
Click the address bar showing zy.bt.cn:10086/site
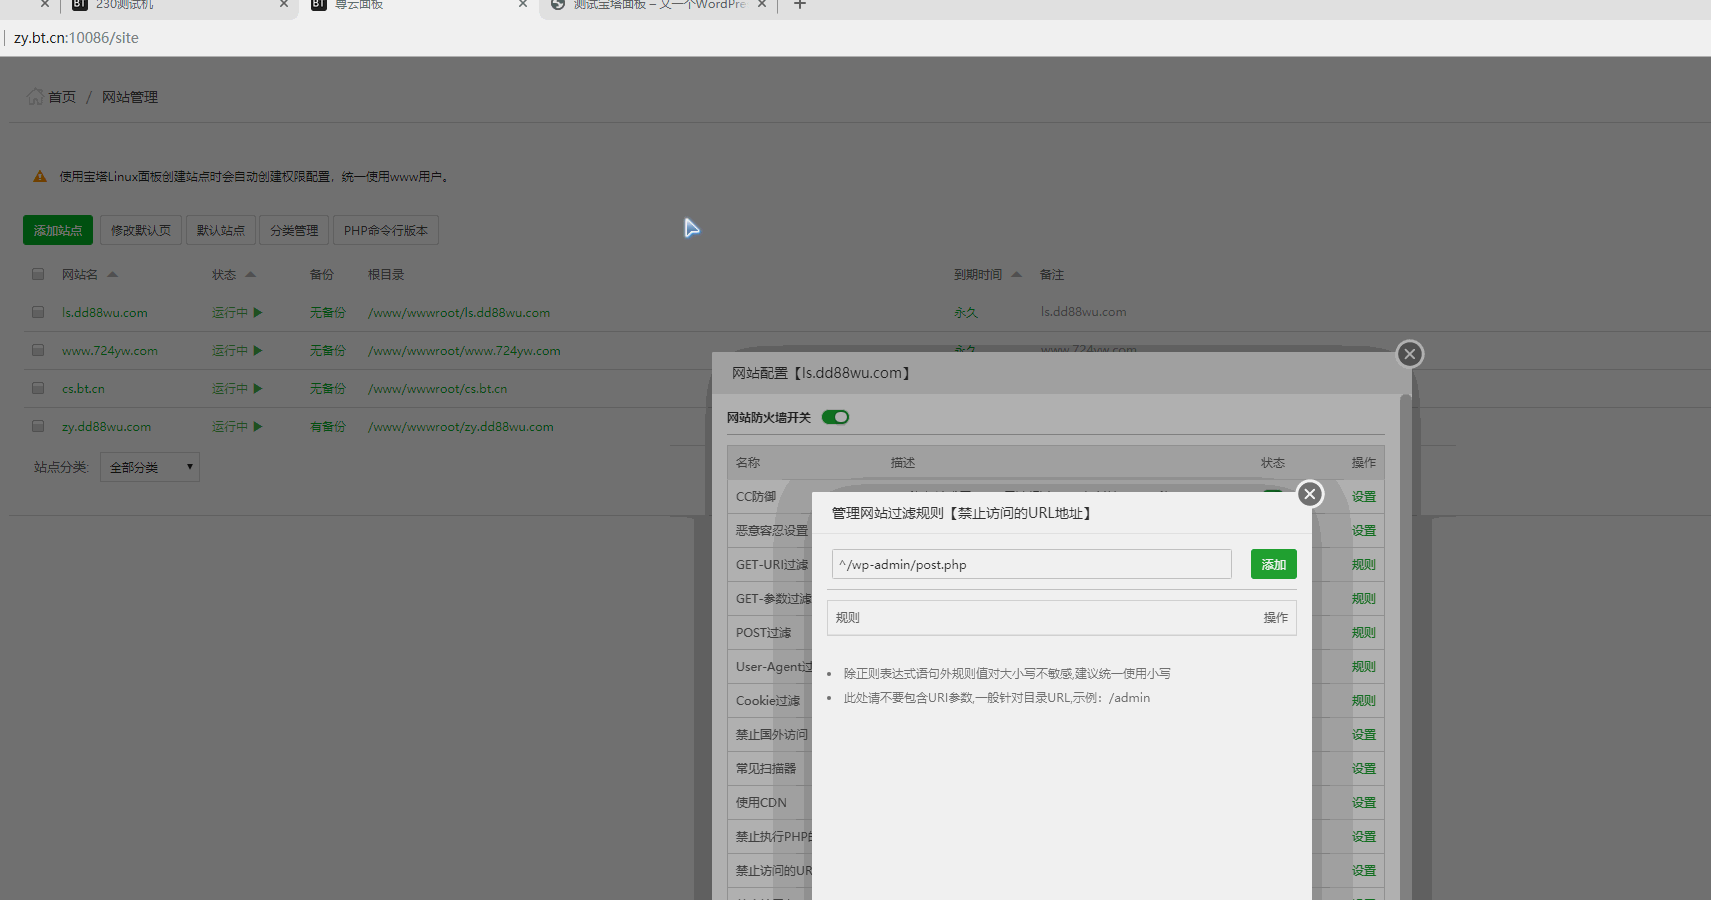[76, 38]
